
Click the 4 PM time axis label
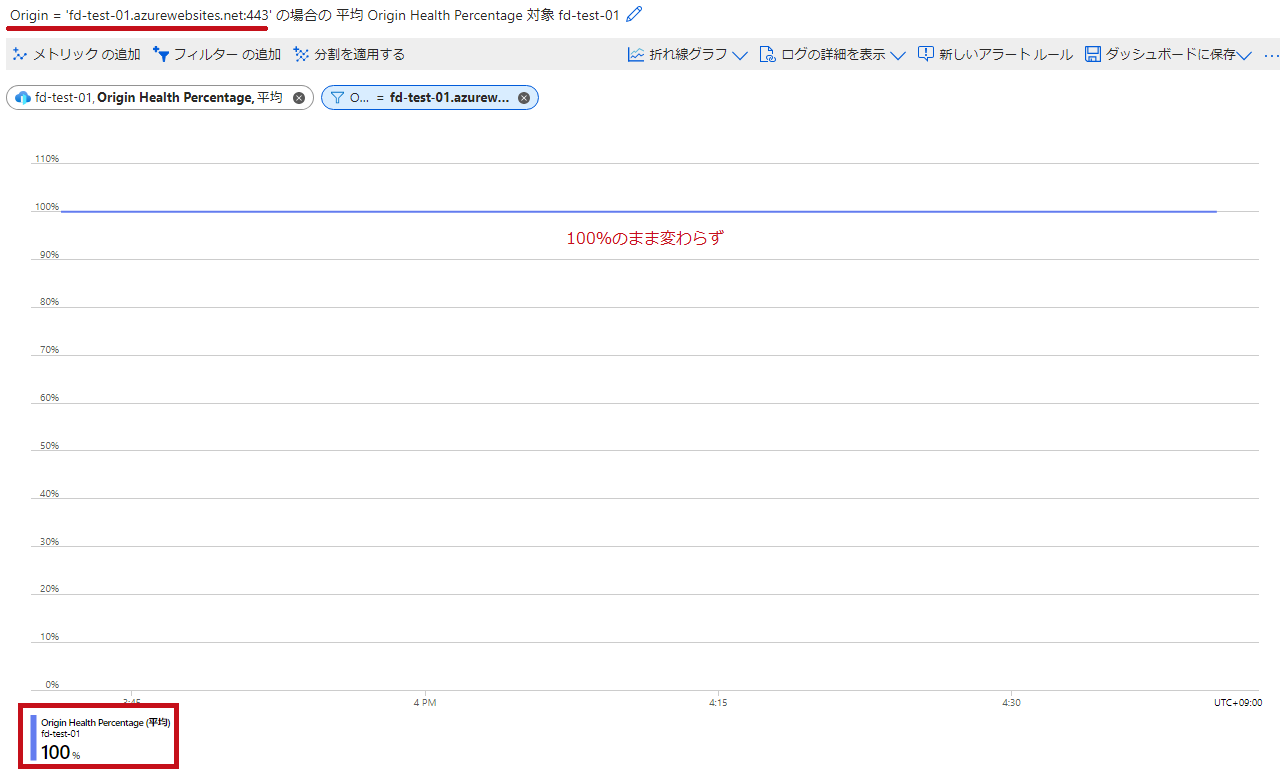click(x=425, y=703)
